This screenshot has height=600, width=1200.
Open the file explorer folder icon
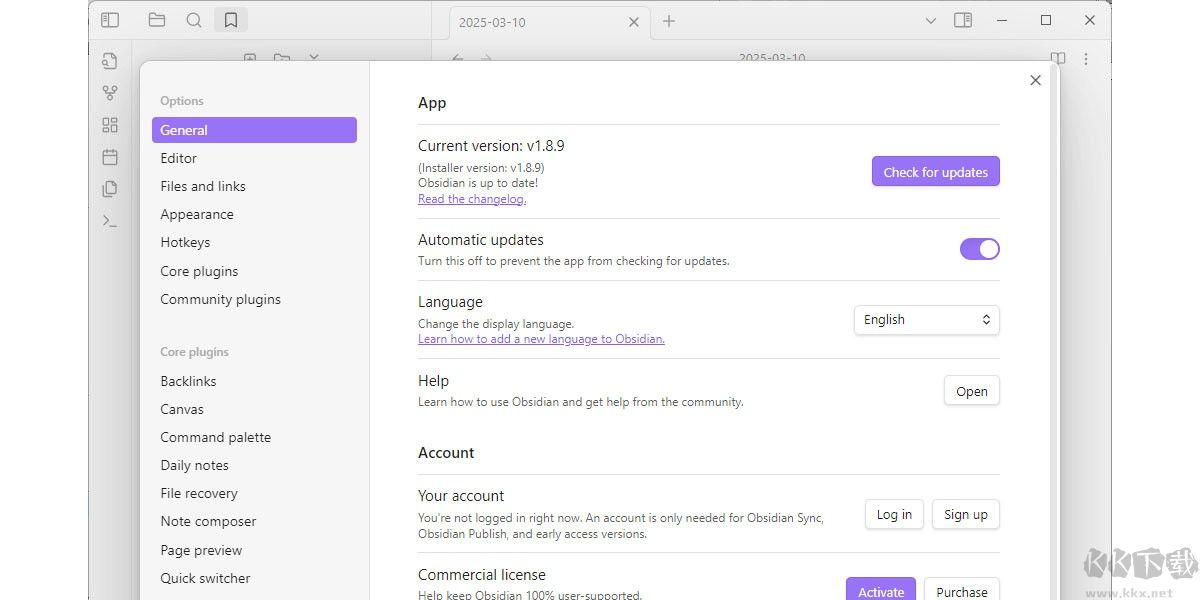coord(157,20)
